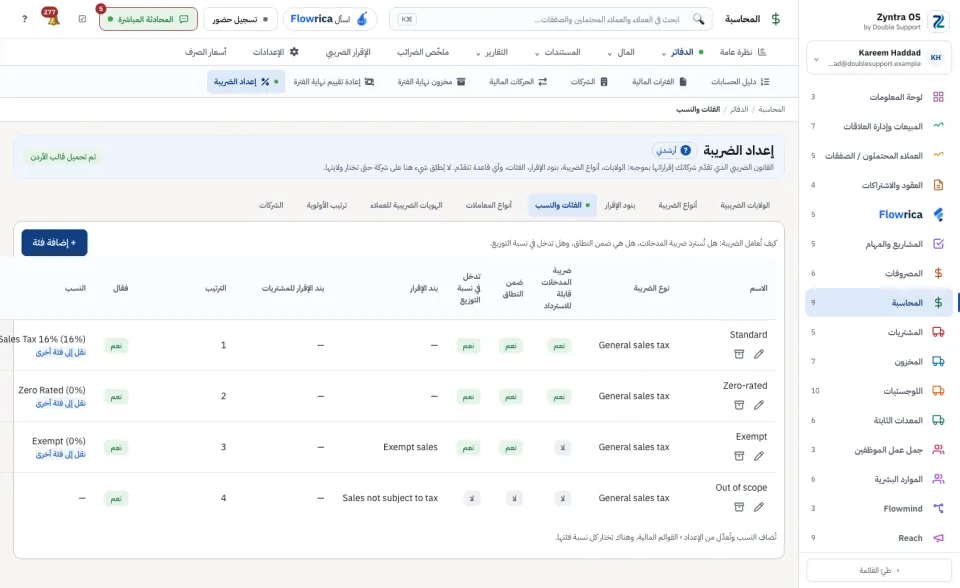The image size is (960, 588).
Task: Open Flowrica module in sidebar
Action: click(x=879, y=214)
